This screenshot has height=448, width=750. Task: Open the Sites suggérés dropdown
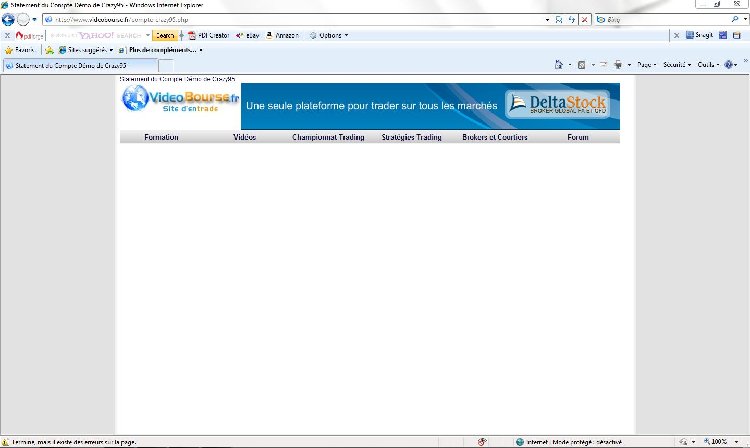click(86, 50)
